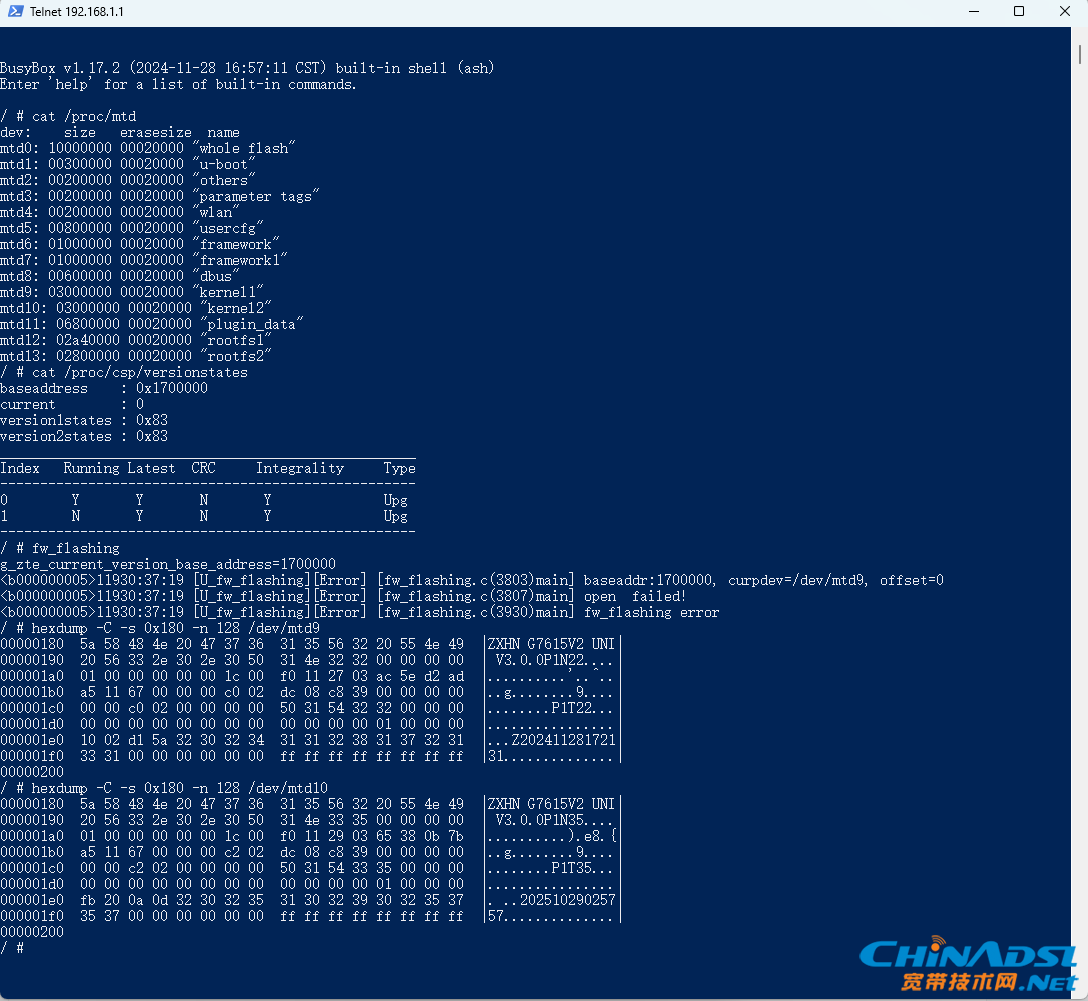The height and width of the screenshot is (1001, 1088).
Task: Click the "baseaddress : 0x1700000" line
Action: tap(104, 388)
